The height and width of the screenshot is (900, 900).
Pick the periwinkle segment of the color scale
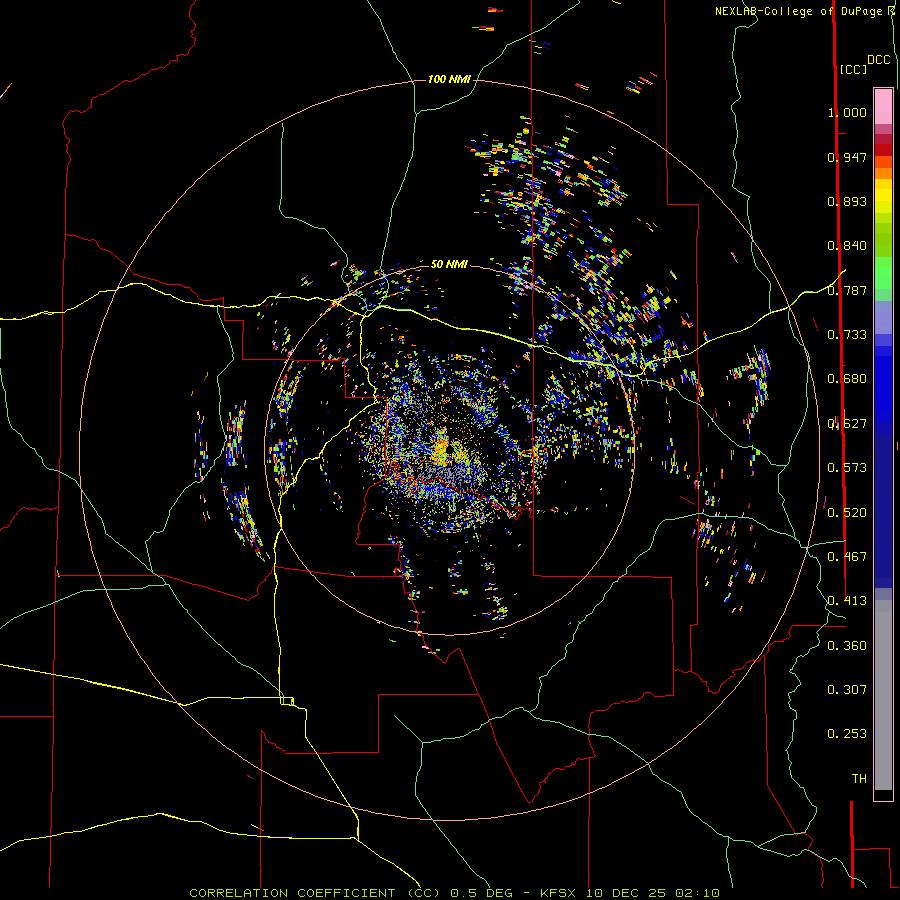coord(883,318)
